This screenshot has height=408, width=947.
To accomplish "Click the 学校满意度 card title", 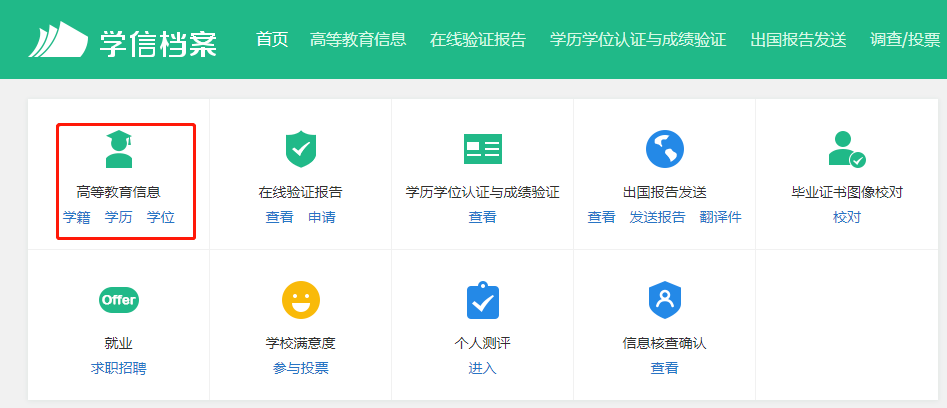I will (301, 343).
